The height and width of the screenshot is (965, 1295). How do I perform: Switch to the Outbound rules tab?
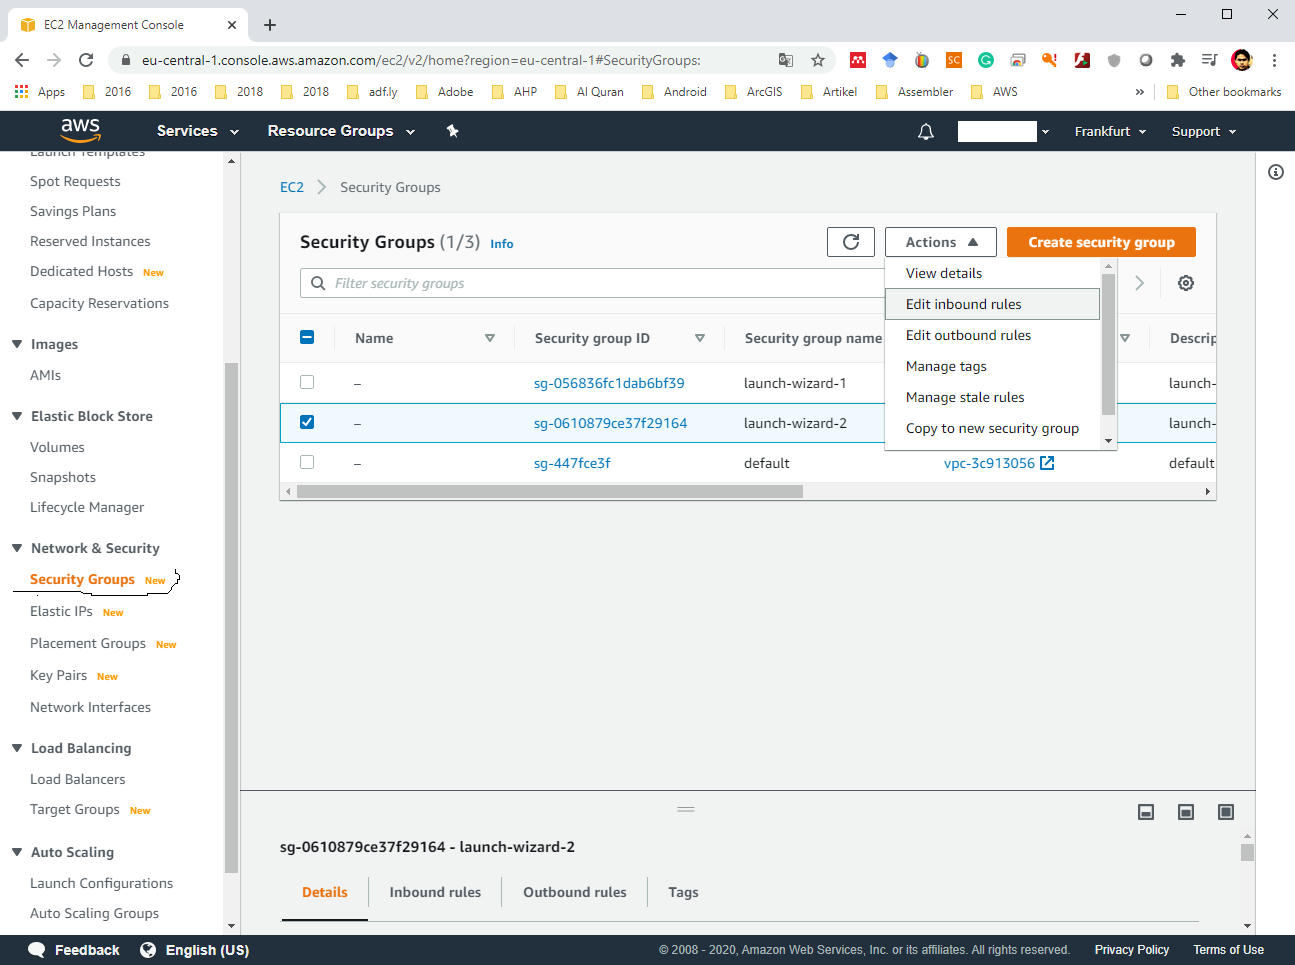pyautogui.click(x=575, y=892)
